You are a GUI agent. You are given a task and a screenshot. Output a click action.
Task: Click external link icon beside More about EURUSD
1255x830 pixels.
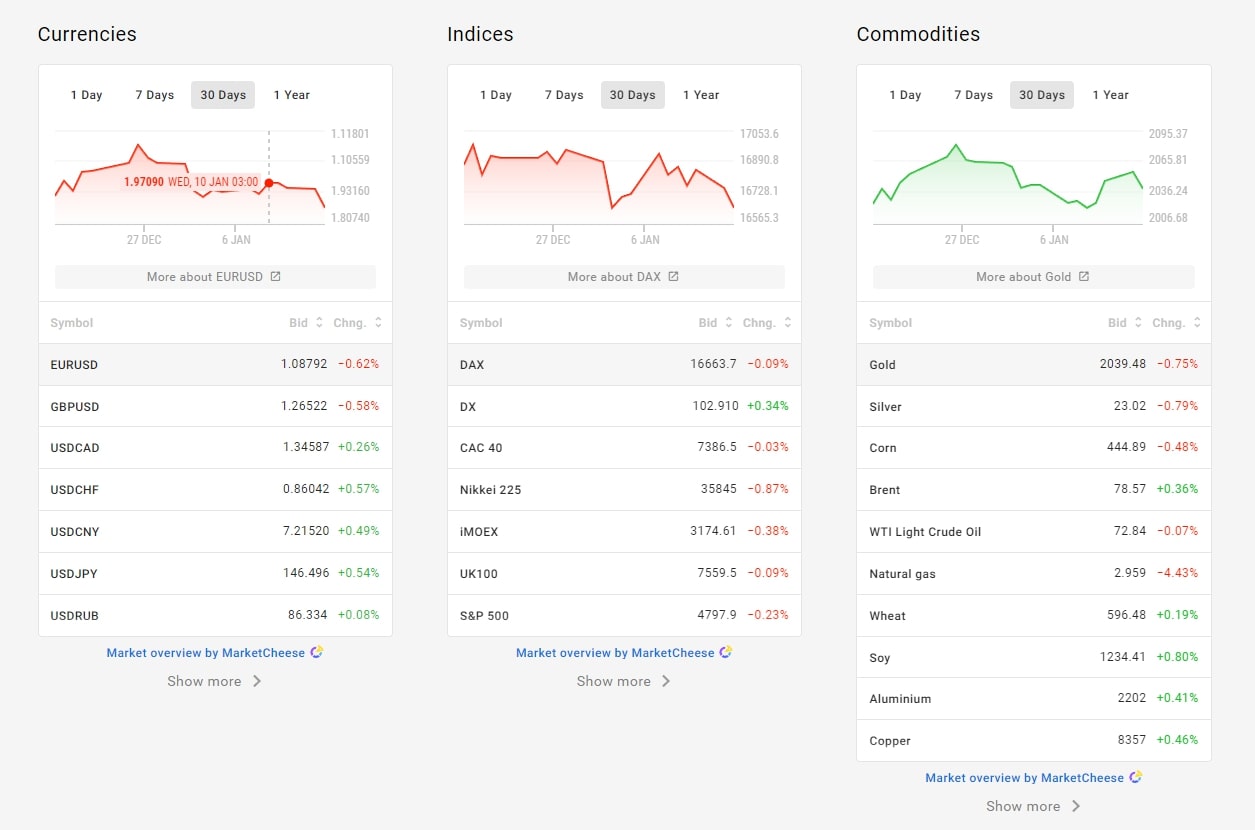tap(276, 277)
